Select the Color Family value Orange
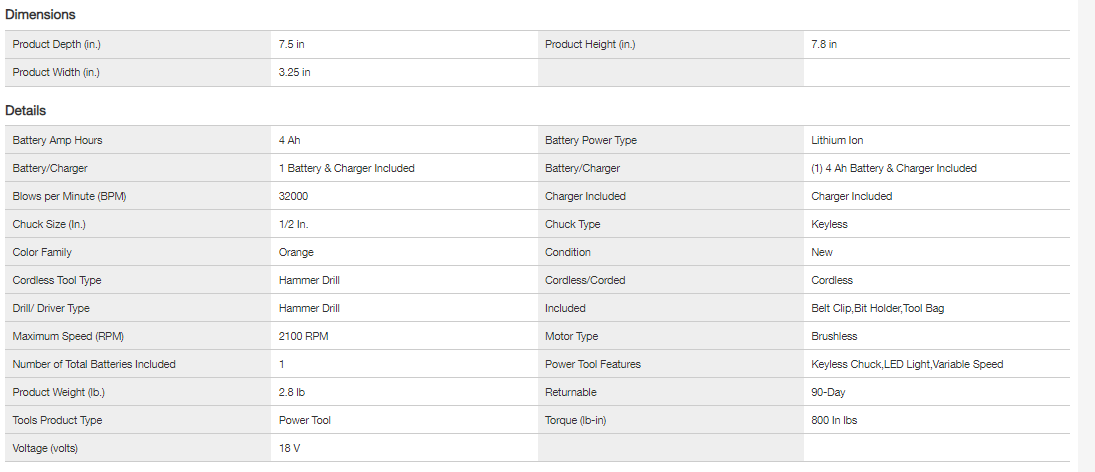 tap(296, 252)
